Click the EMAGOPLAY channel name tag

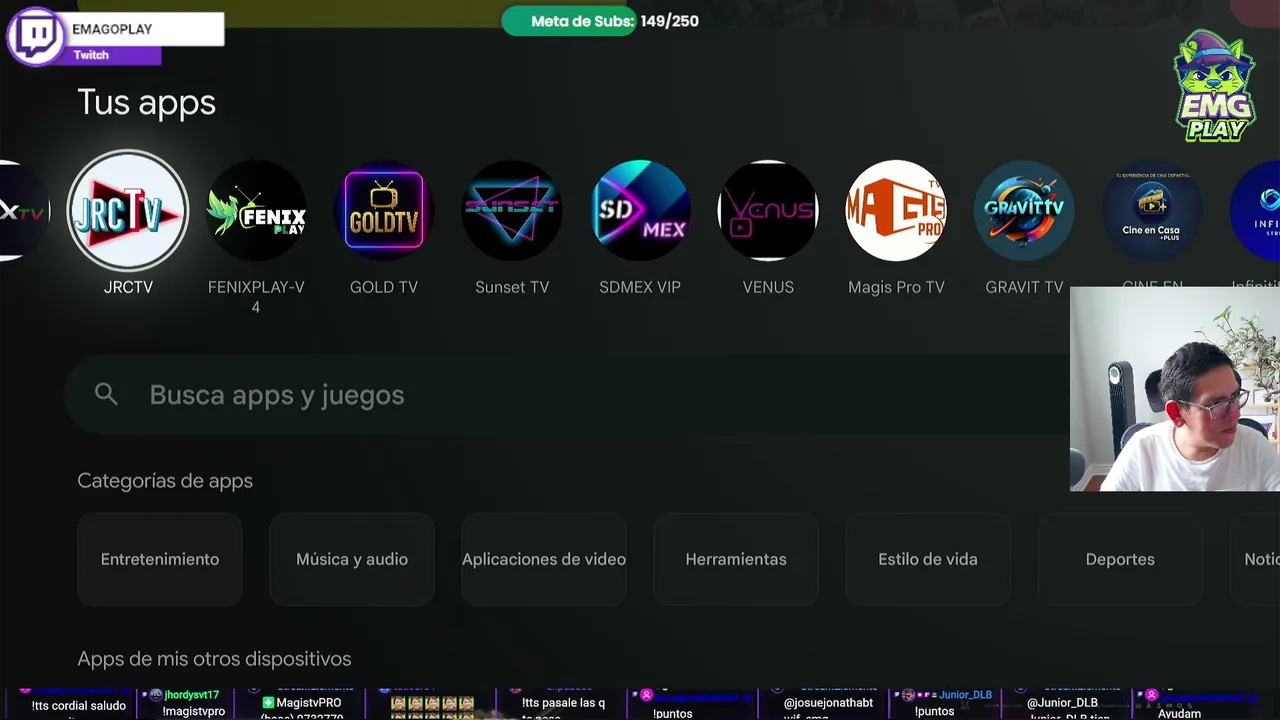click(x=146, y=29)
